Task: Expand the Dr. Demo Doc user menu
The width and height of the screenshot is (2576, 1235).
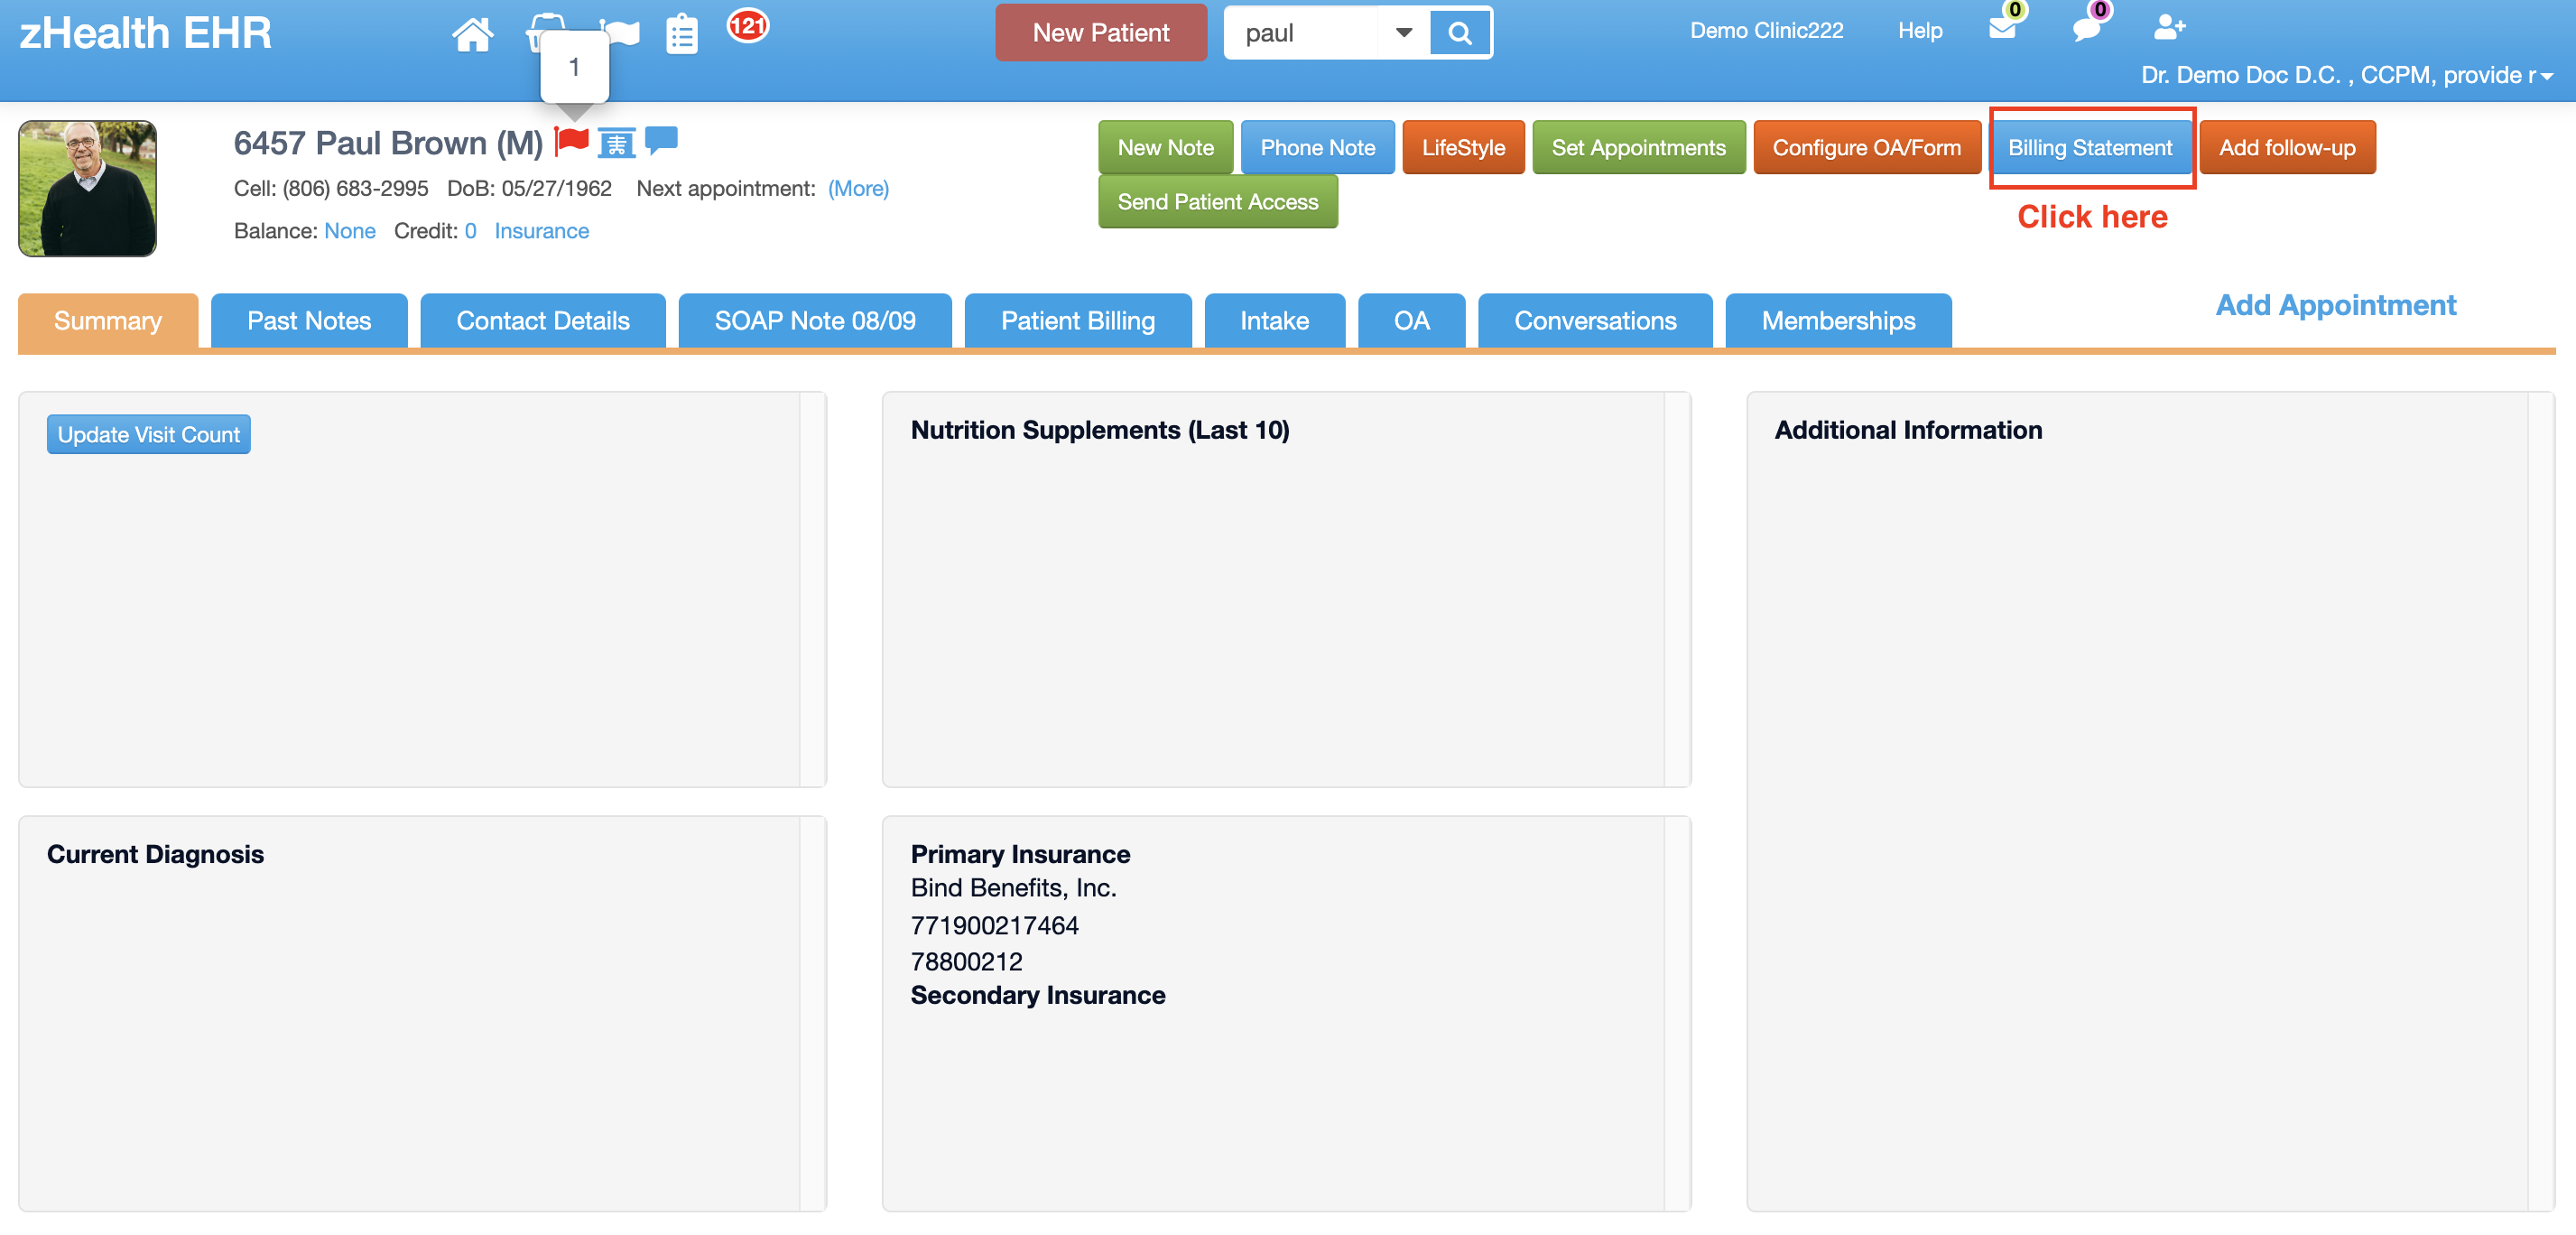Action: 2346,75
